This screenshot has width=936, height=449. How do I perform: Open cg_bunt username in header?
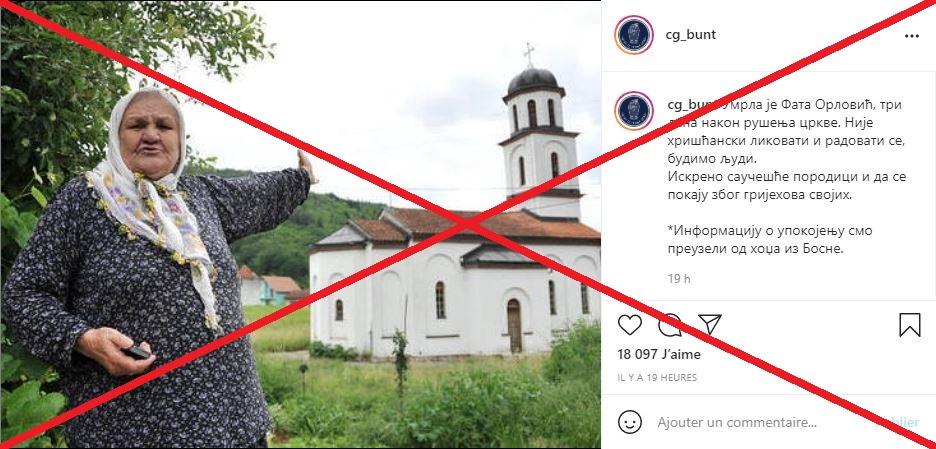click(691, 35)
